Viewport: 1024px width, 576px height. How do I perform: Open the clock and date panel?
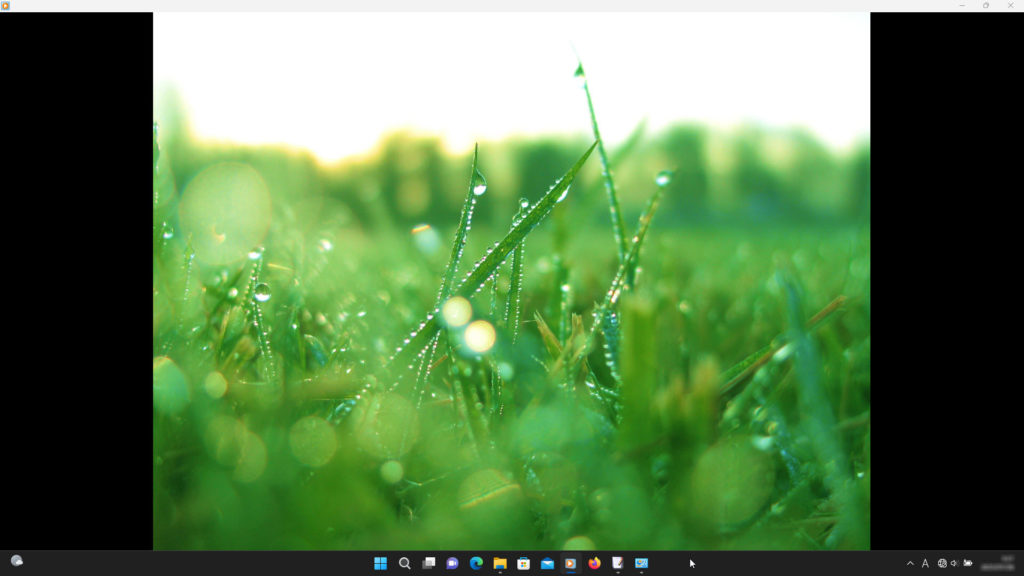pyautogui.click(x=999, y=563)
